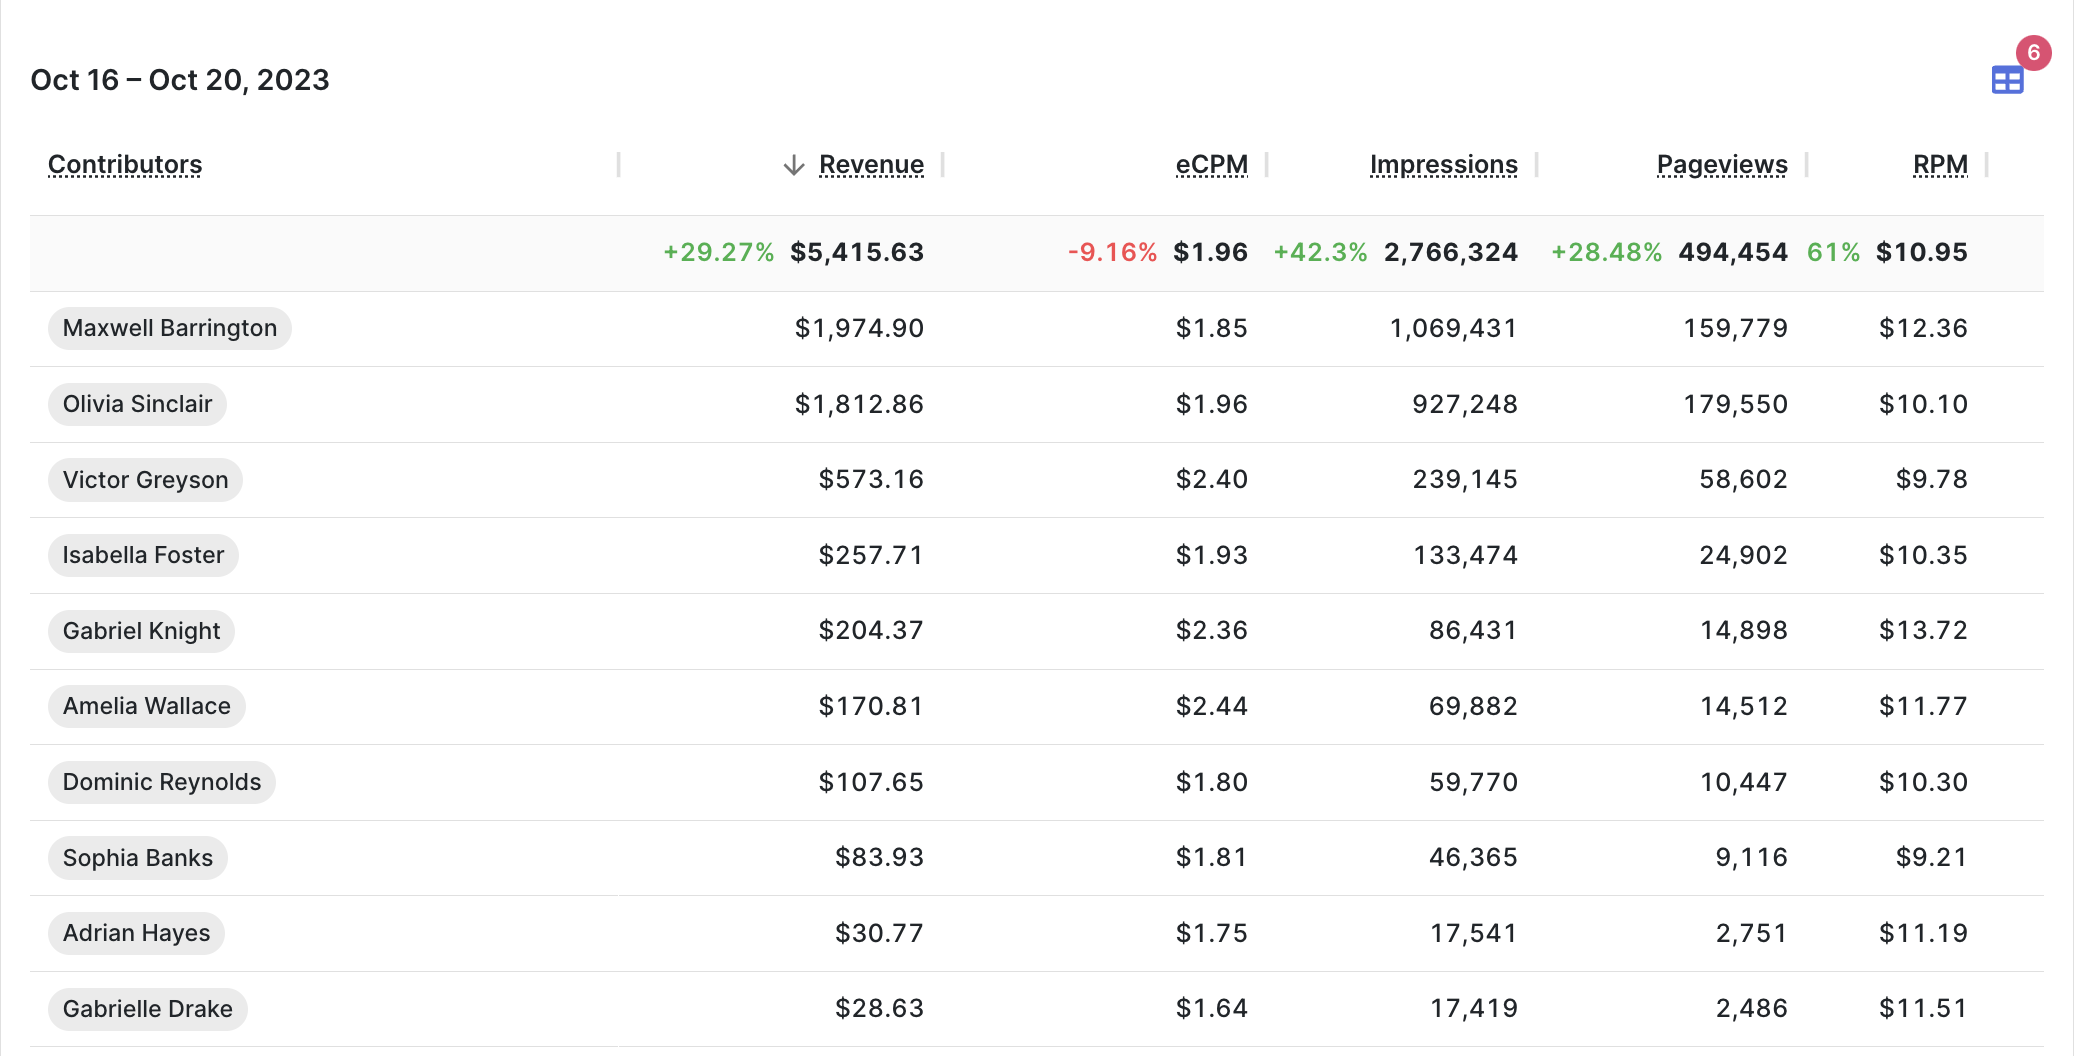Click total impressions 2,766,324
Screen dimensions: 2074x1056
pos(1451,252)
